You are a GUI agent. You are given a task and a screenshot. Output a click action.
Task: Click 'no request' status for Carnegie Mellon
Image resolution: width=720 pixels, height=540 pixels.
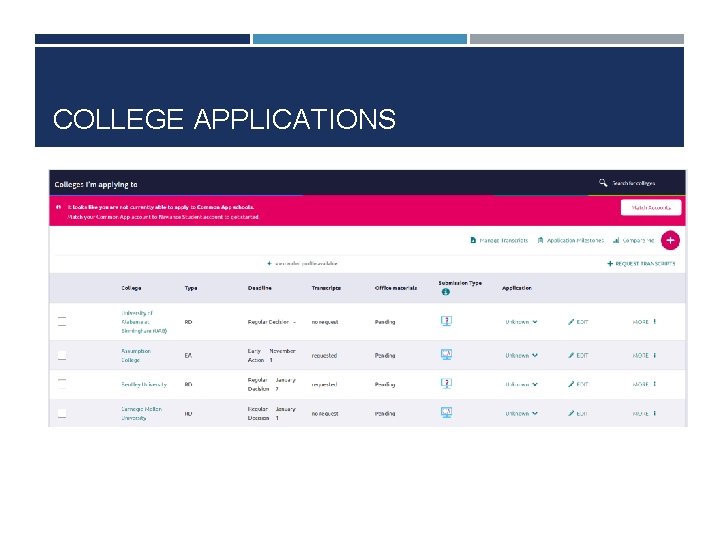325,413
